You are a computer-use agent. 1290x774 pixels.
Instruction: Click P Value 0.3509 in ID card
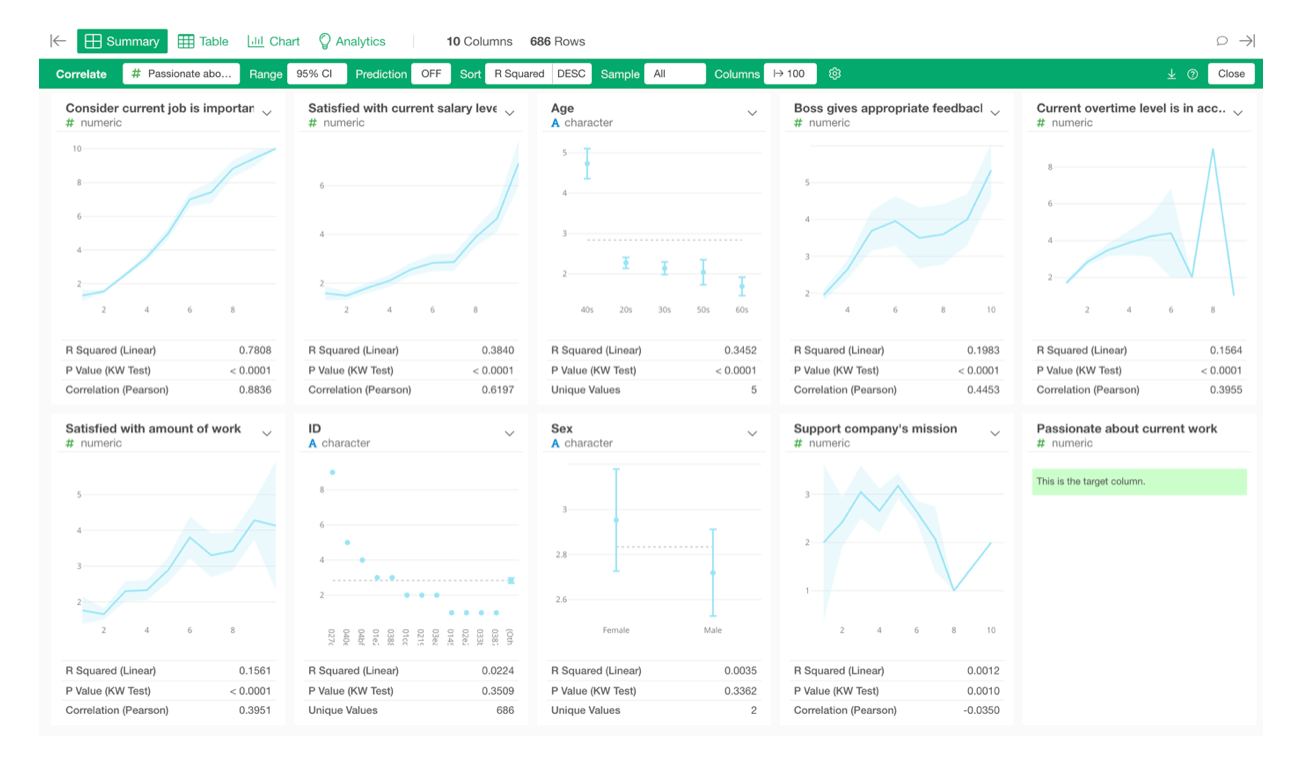(x=497, y=690)
